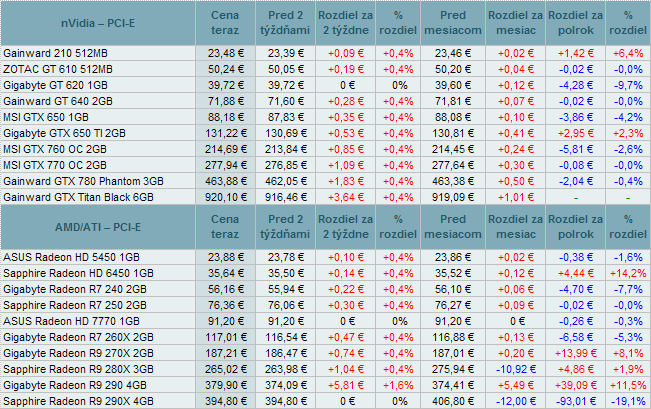The height and width of the screenshot is (409, 651).
Task: Select the MSI GTX 760 OC 2GB name
Action: (x=55, y=149)
